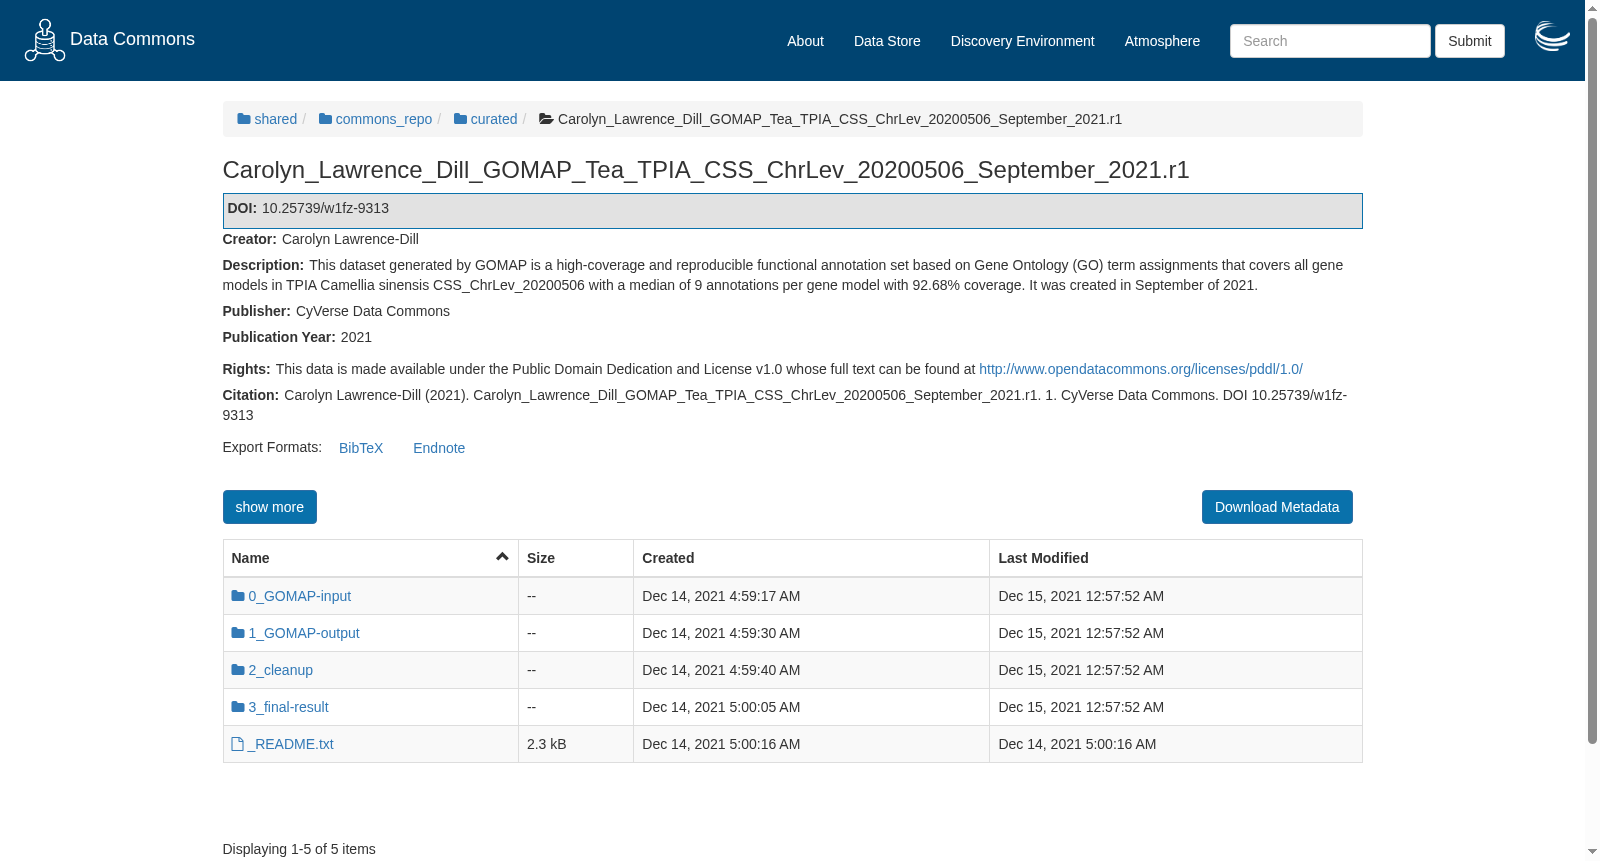Go to the shared breadcrumb link

pyautogui.click(x=275, y=119)
